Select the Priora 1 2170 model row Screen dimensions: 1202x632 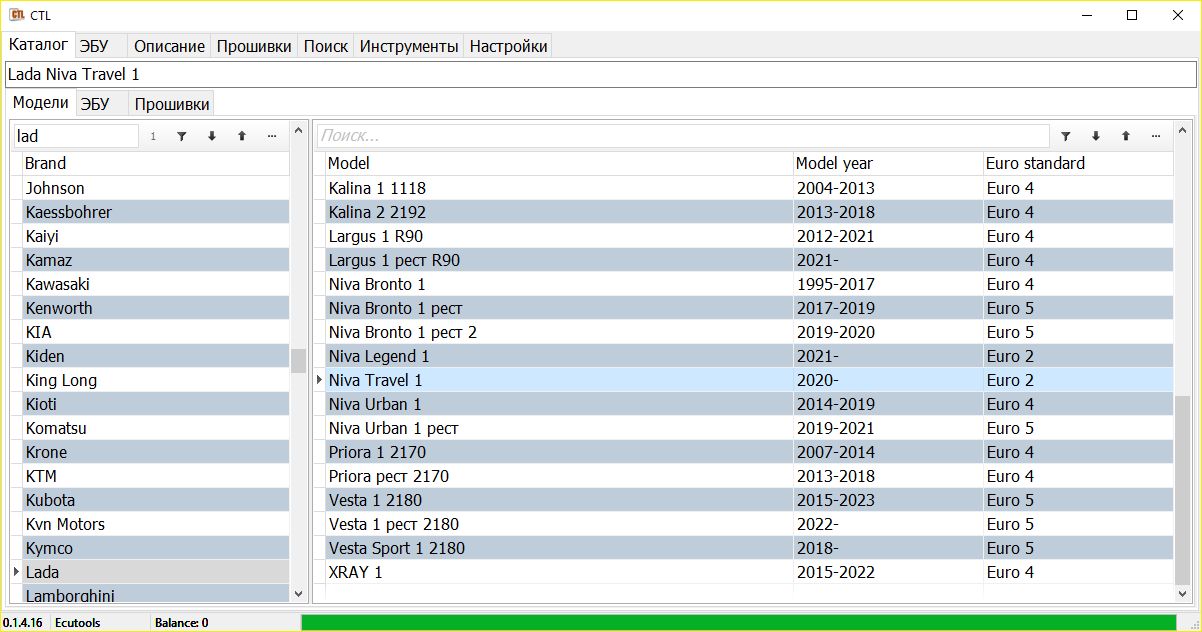(749, 452)
